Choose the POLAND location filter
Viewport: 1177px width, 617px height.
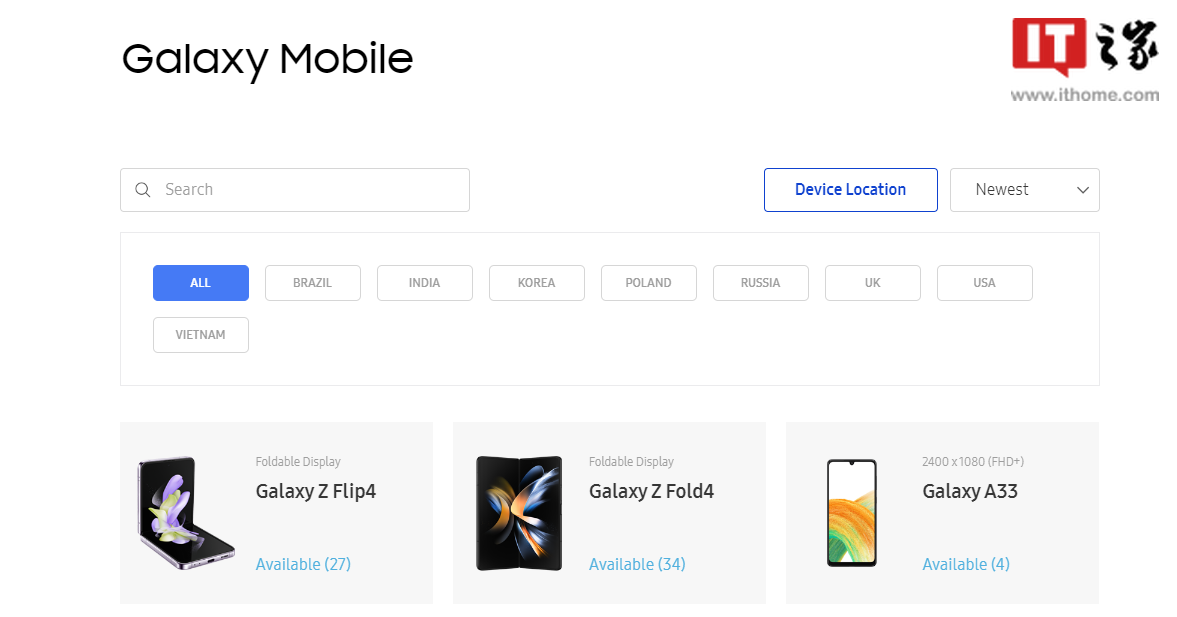[649, 283]
